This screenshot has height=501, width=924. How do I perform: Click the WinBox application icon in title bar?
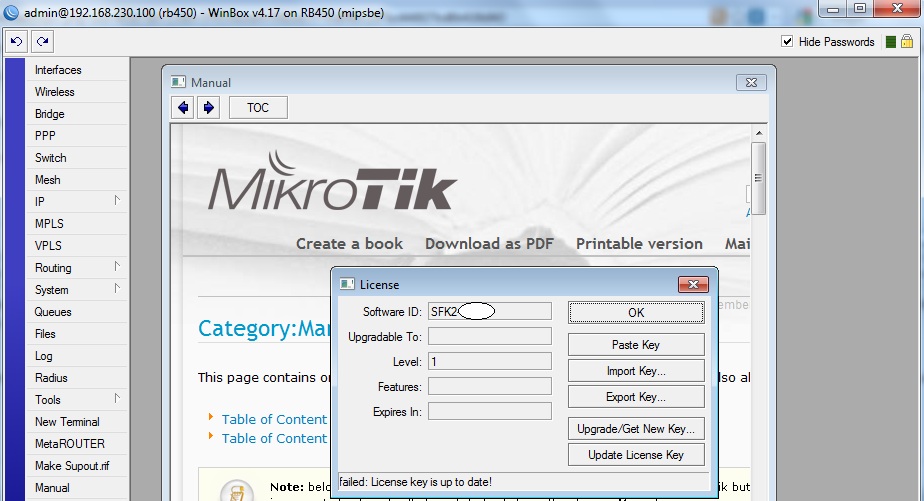pos(11,12)
